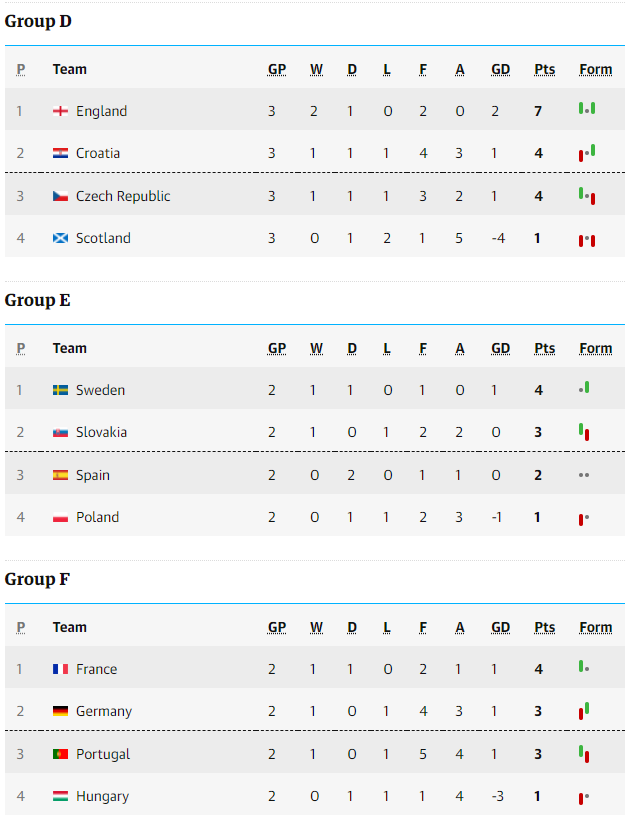
Task: Click the Croatia flag icon
Action: [60, 153]
